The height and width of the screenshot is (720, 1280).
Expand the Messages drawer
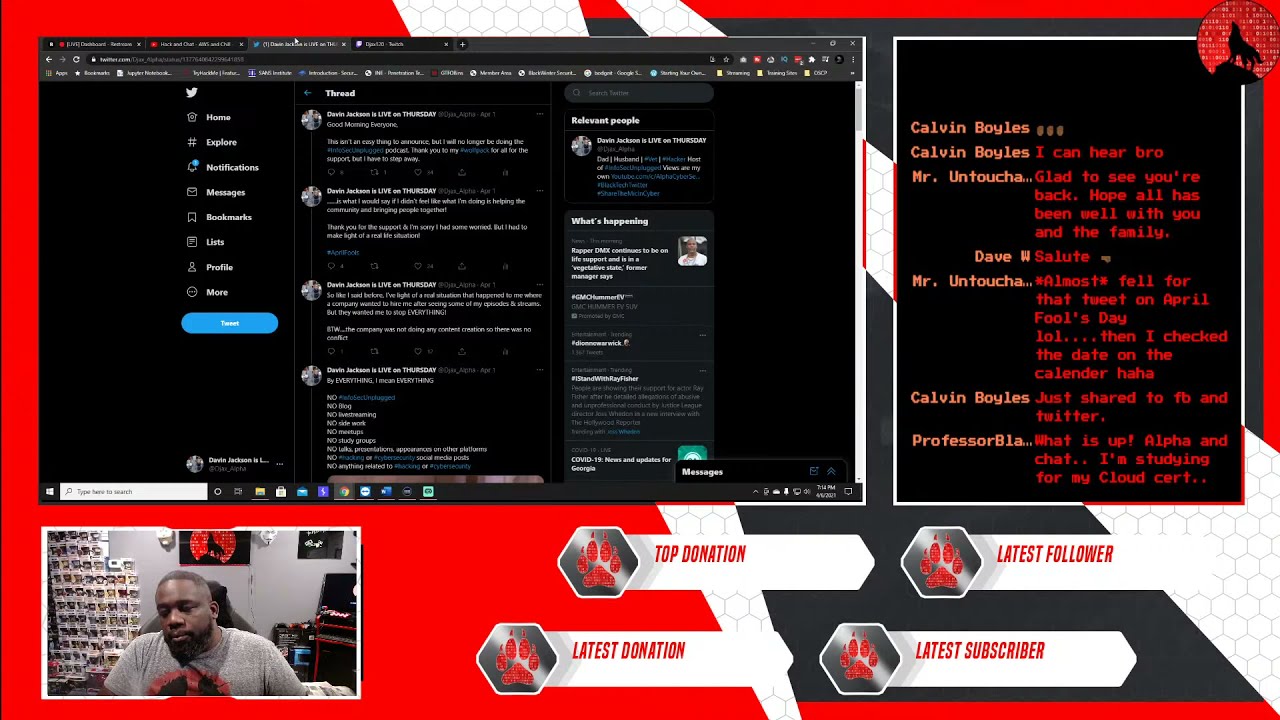click(830, 471)
